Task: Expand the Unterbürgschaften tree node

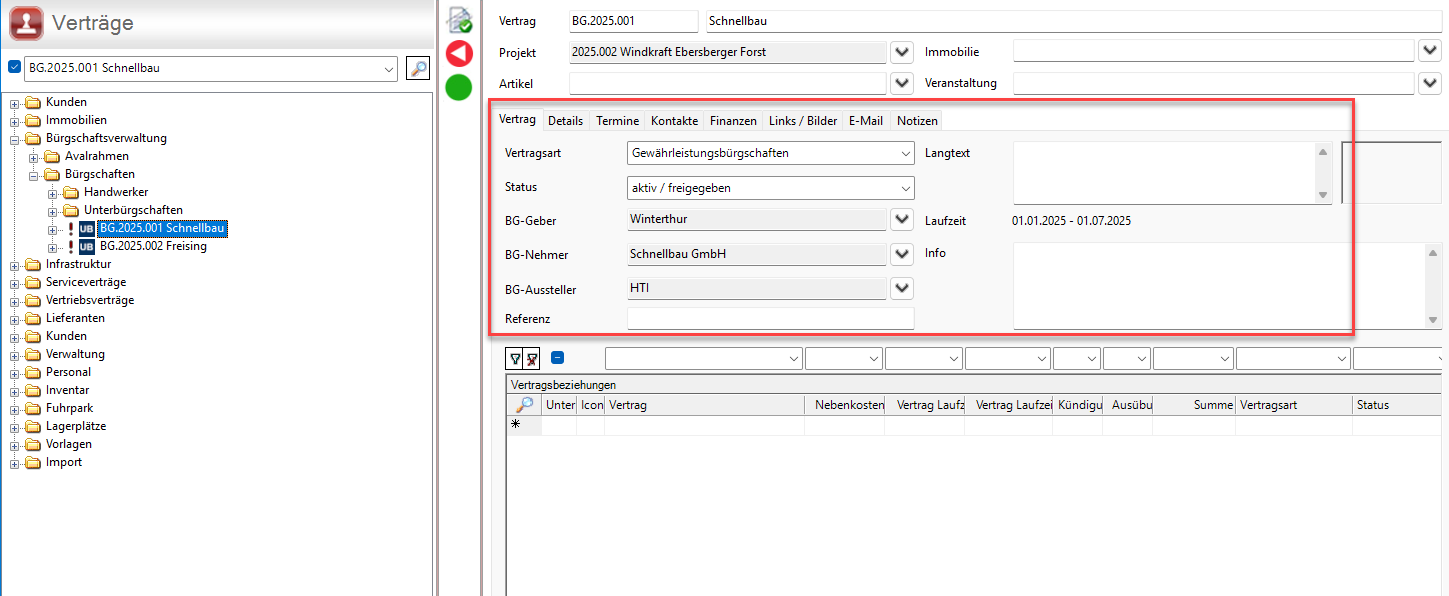Action: [x=53, y=211]
